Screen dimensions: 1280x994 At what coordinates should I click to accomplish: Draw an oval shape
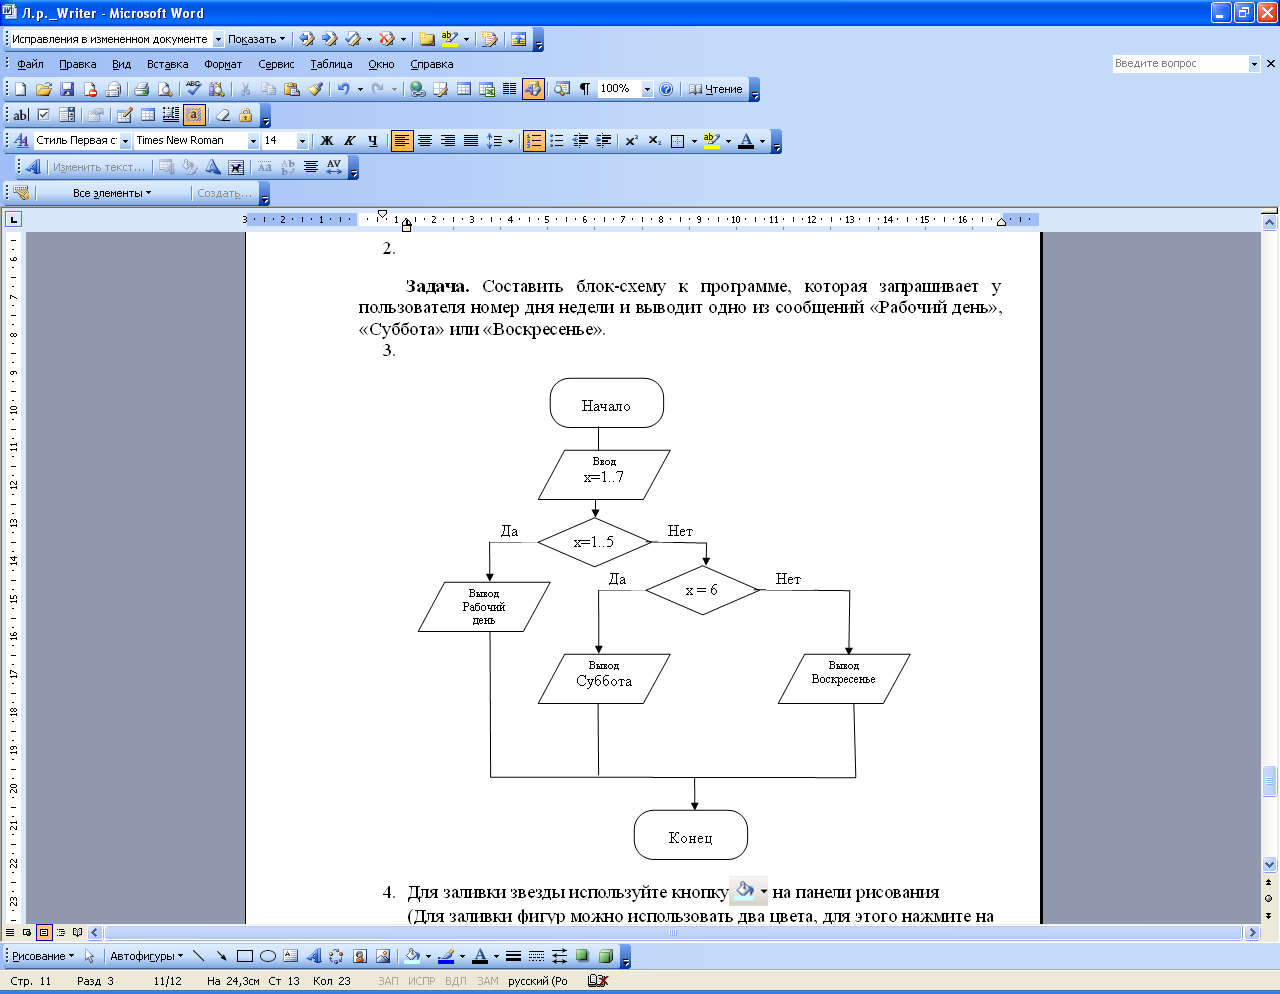point(268,956)
